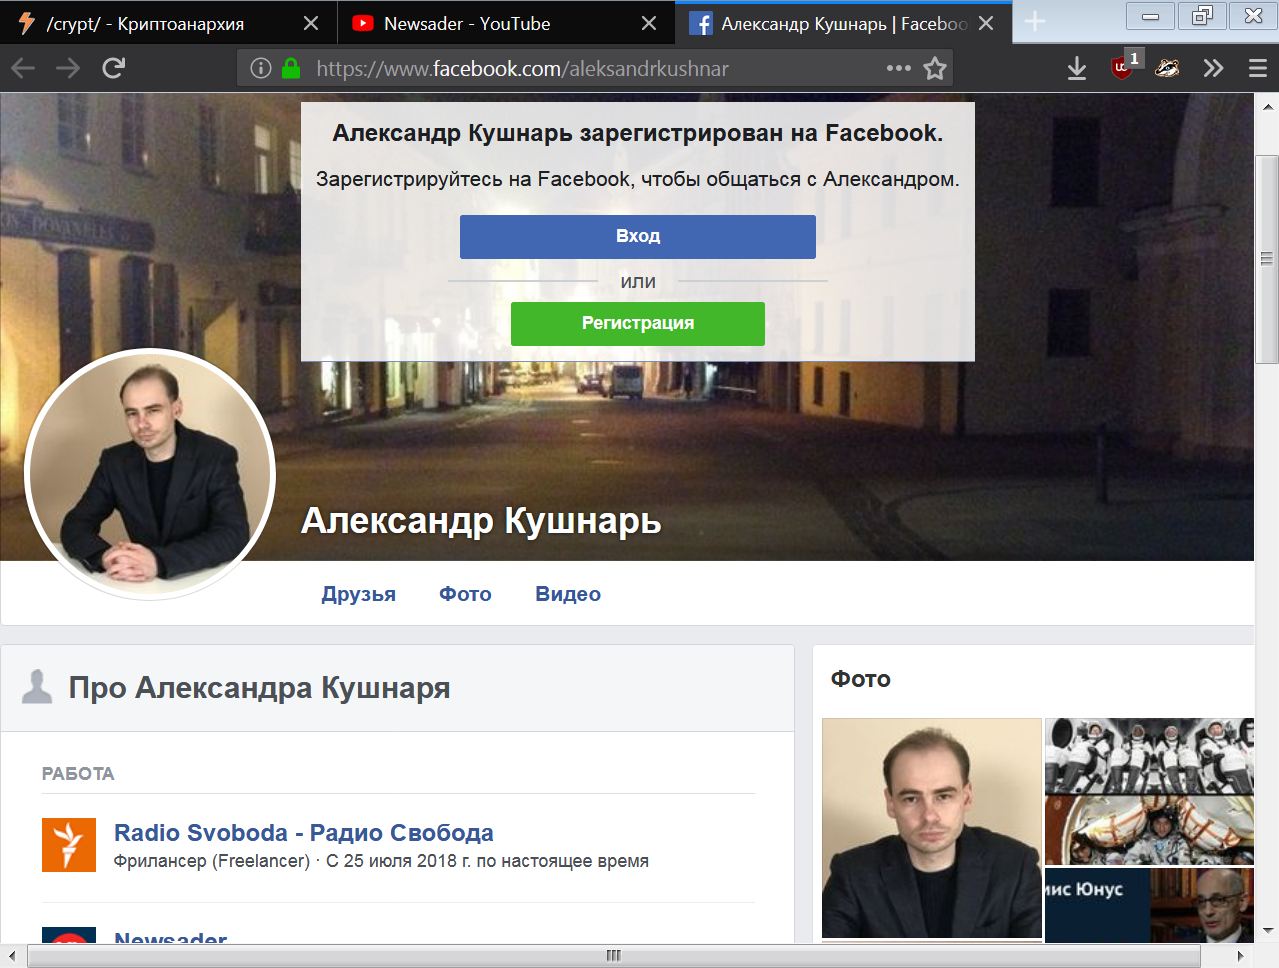The height and width of the screenshot is (968, 1279).
Task: Open the uBlock Origin shield extension
Action: coord(1122,68)
